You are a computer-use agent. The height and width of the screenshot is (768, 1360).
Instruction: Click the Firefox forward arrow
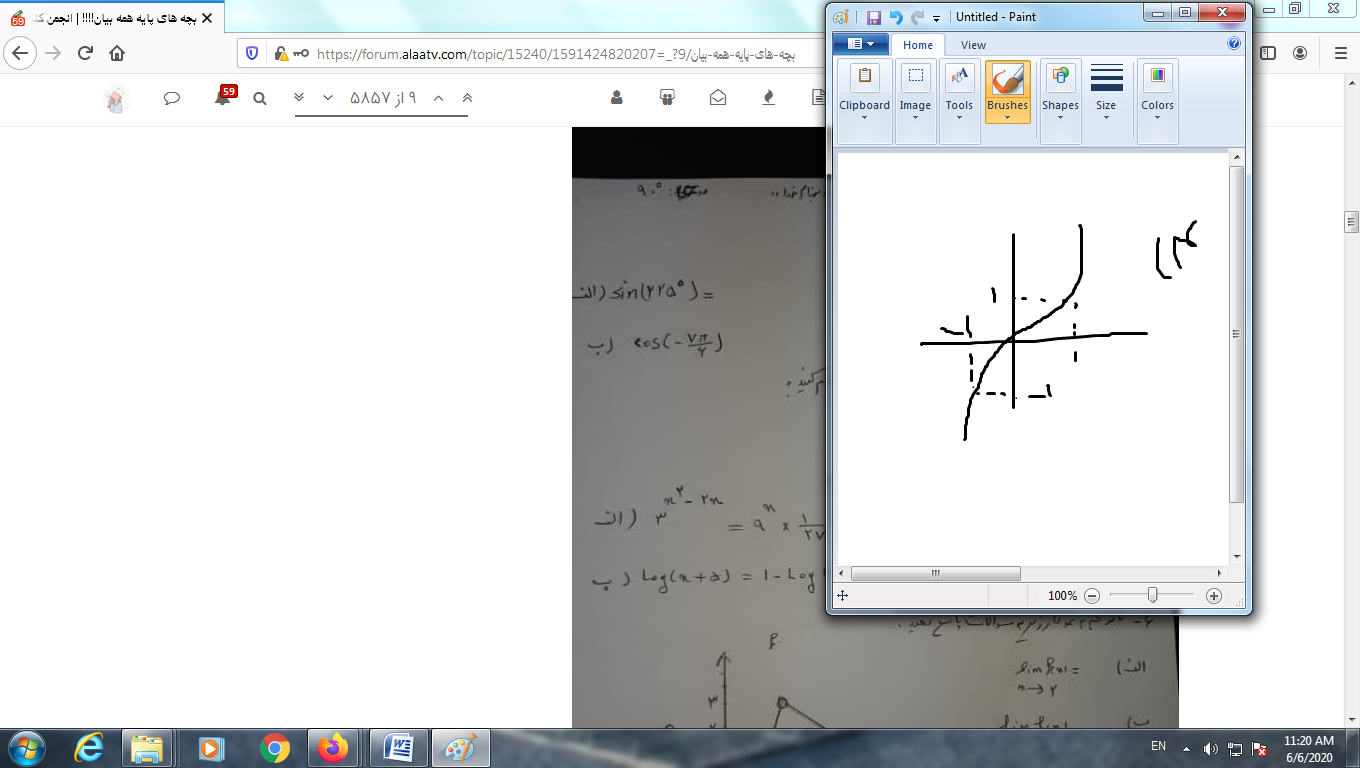click(x=54, y=53)
